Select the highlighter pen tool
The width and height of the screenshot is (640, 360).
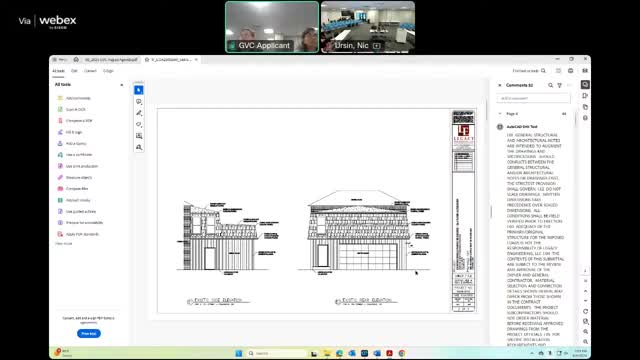click(139, 113)
